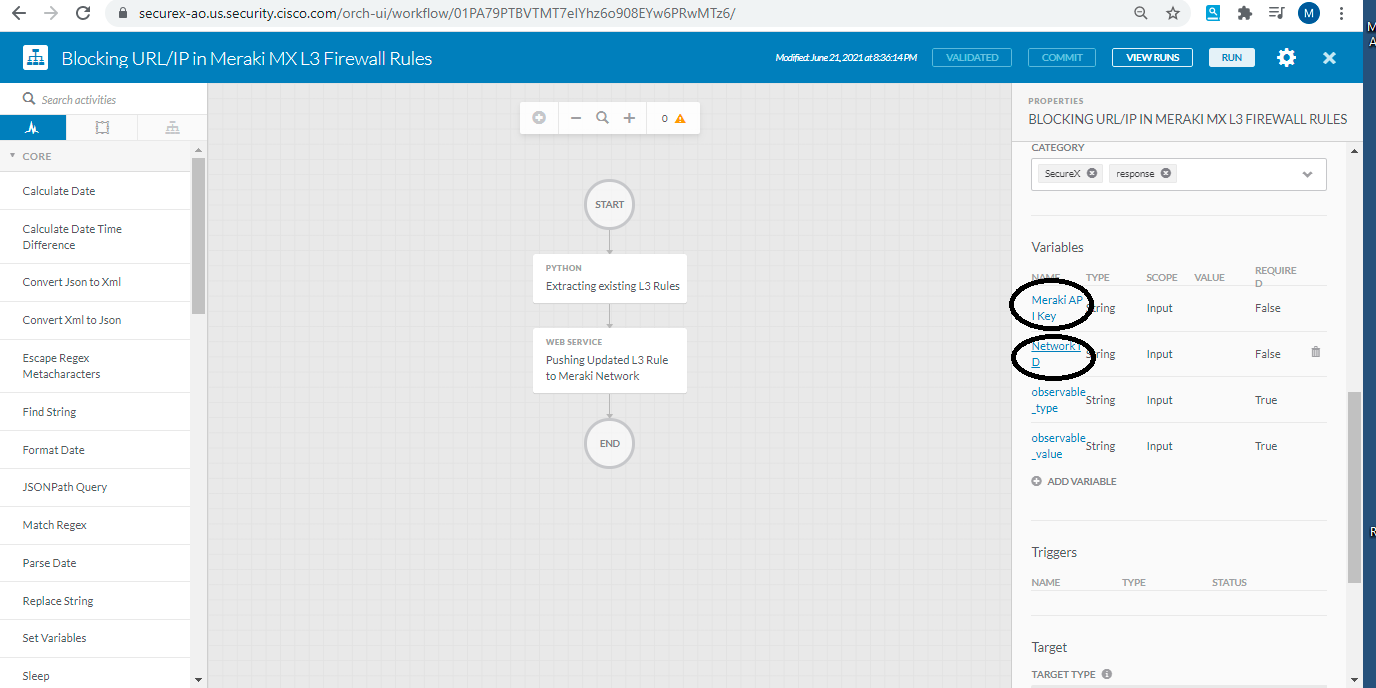Click the blue extension icon in toolbar
This screenshot has width=1376, height=688.
point(1213,13)
